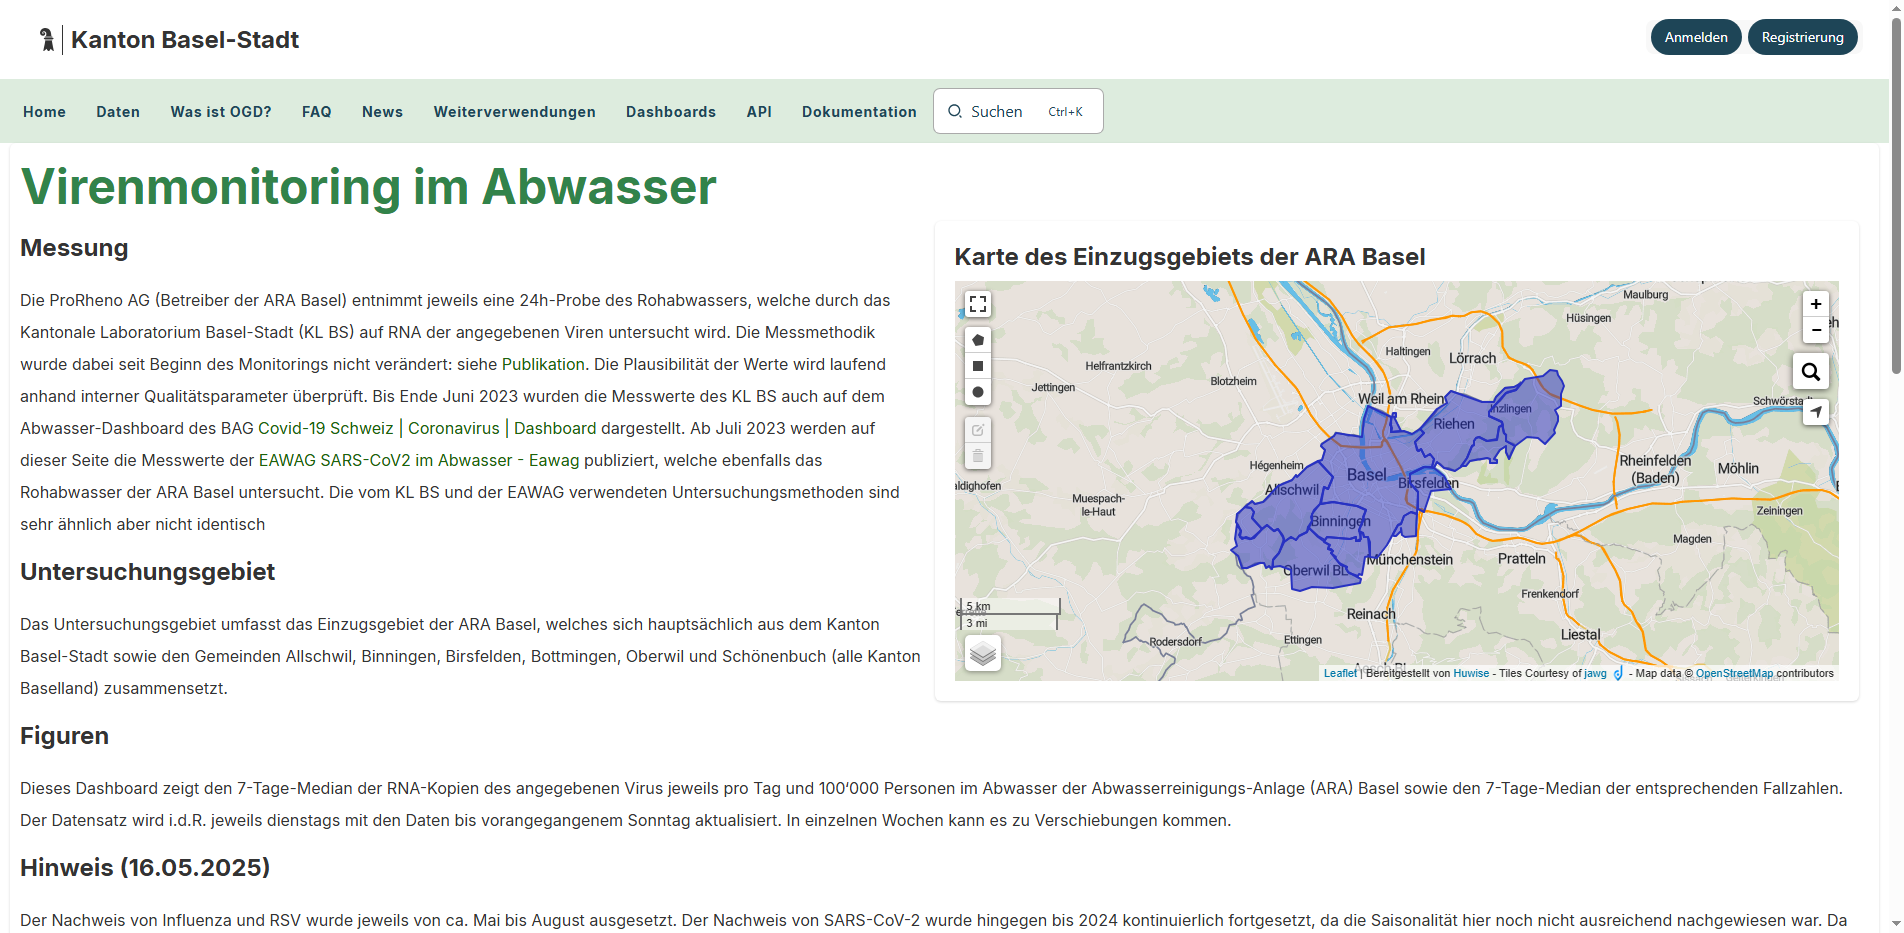The image size is (1904, 933).
Task: Zoom out on the map
Action: (x=1816, y=330)
